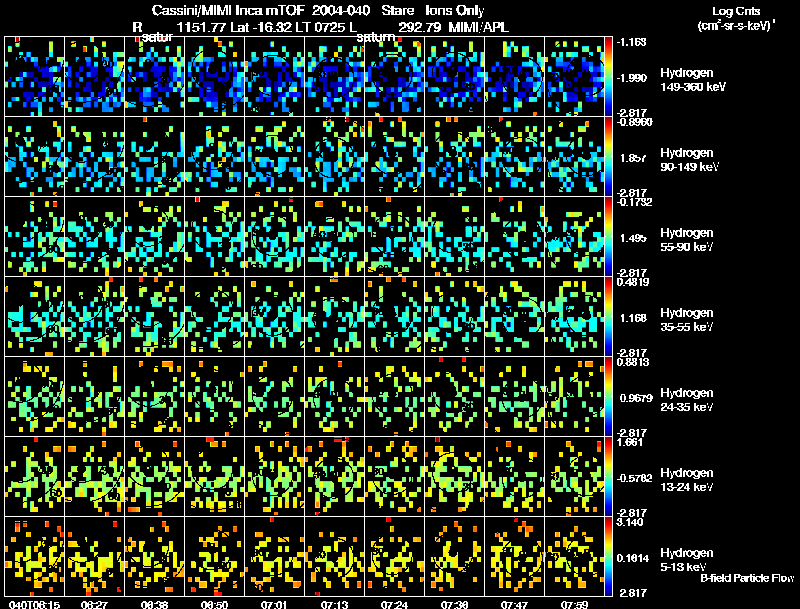The image size is (800, 609).
Task: Click the '-0.1732' color scale value
Action: click(634, 202)
